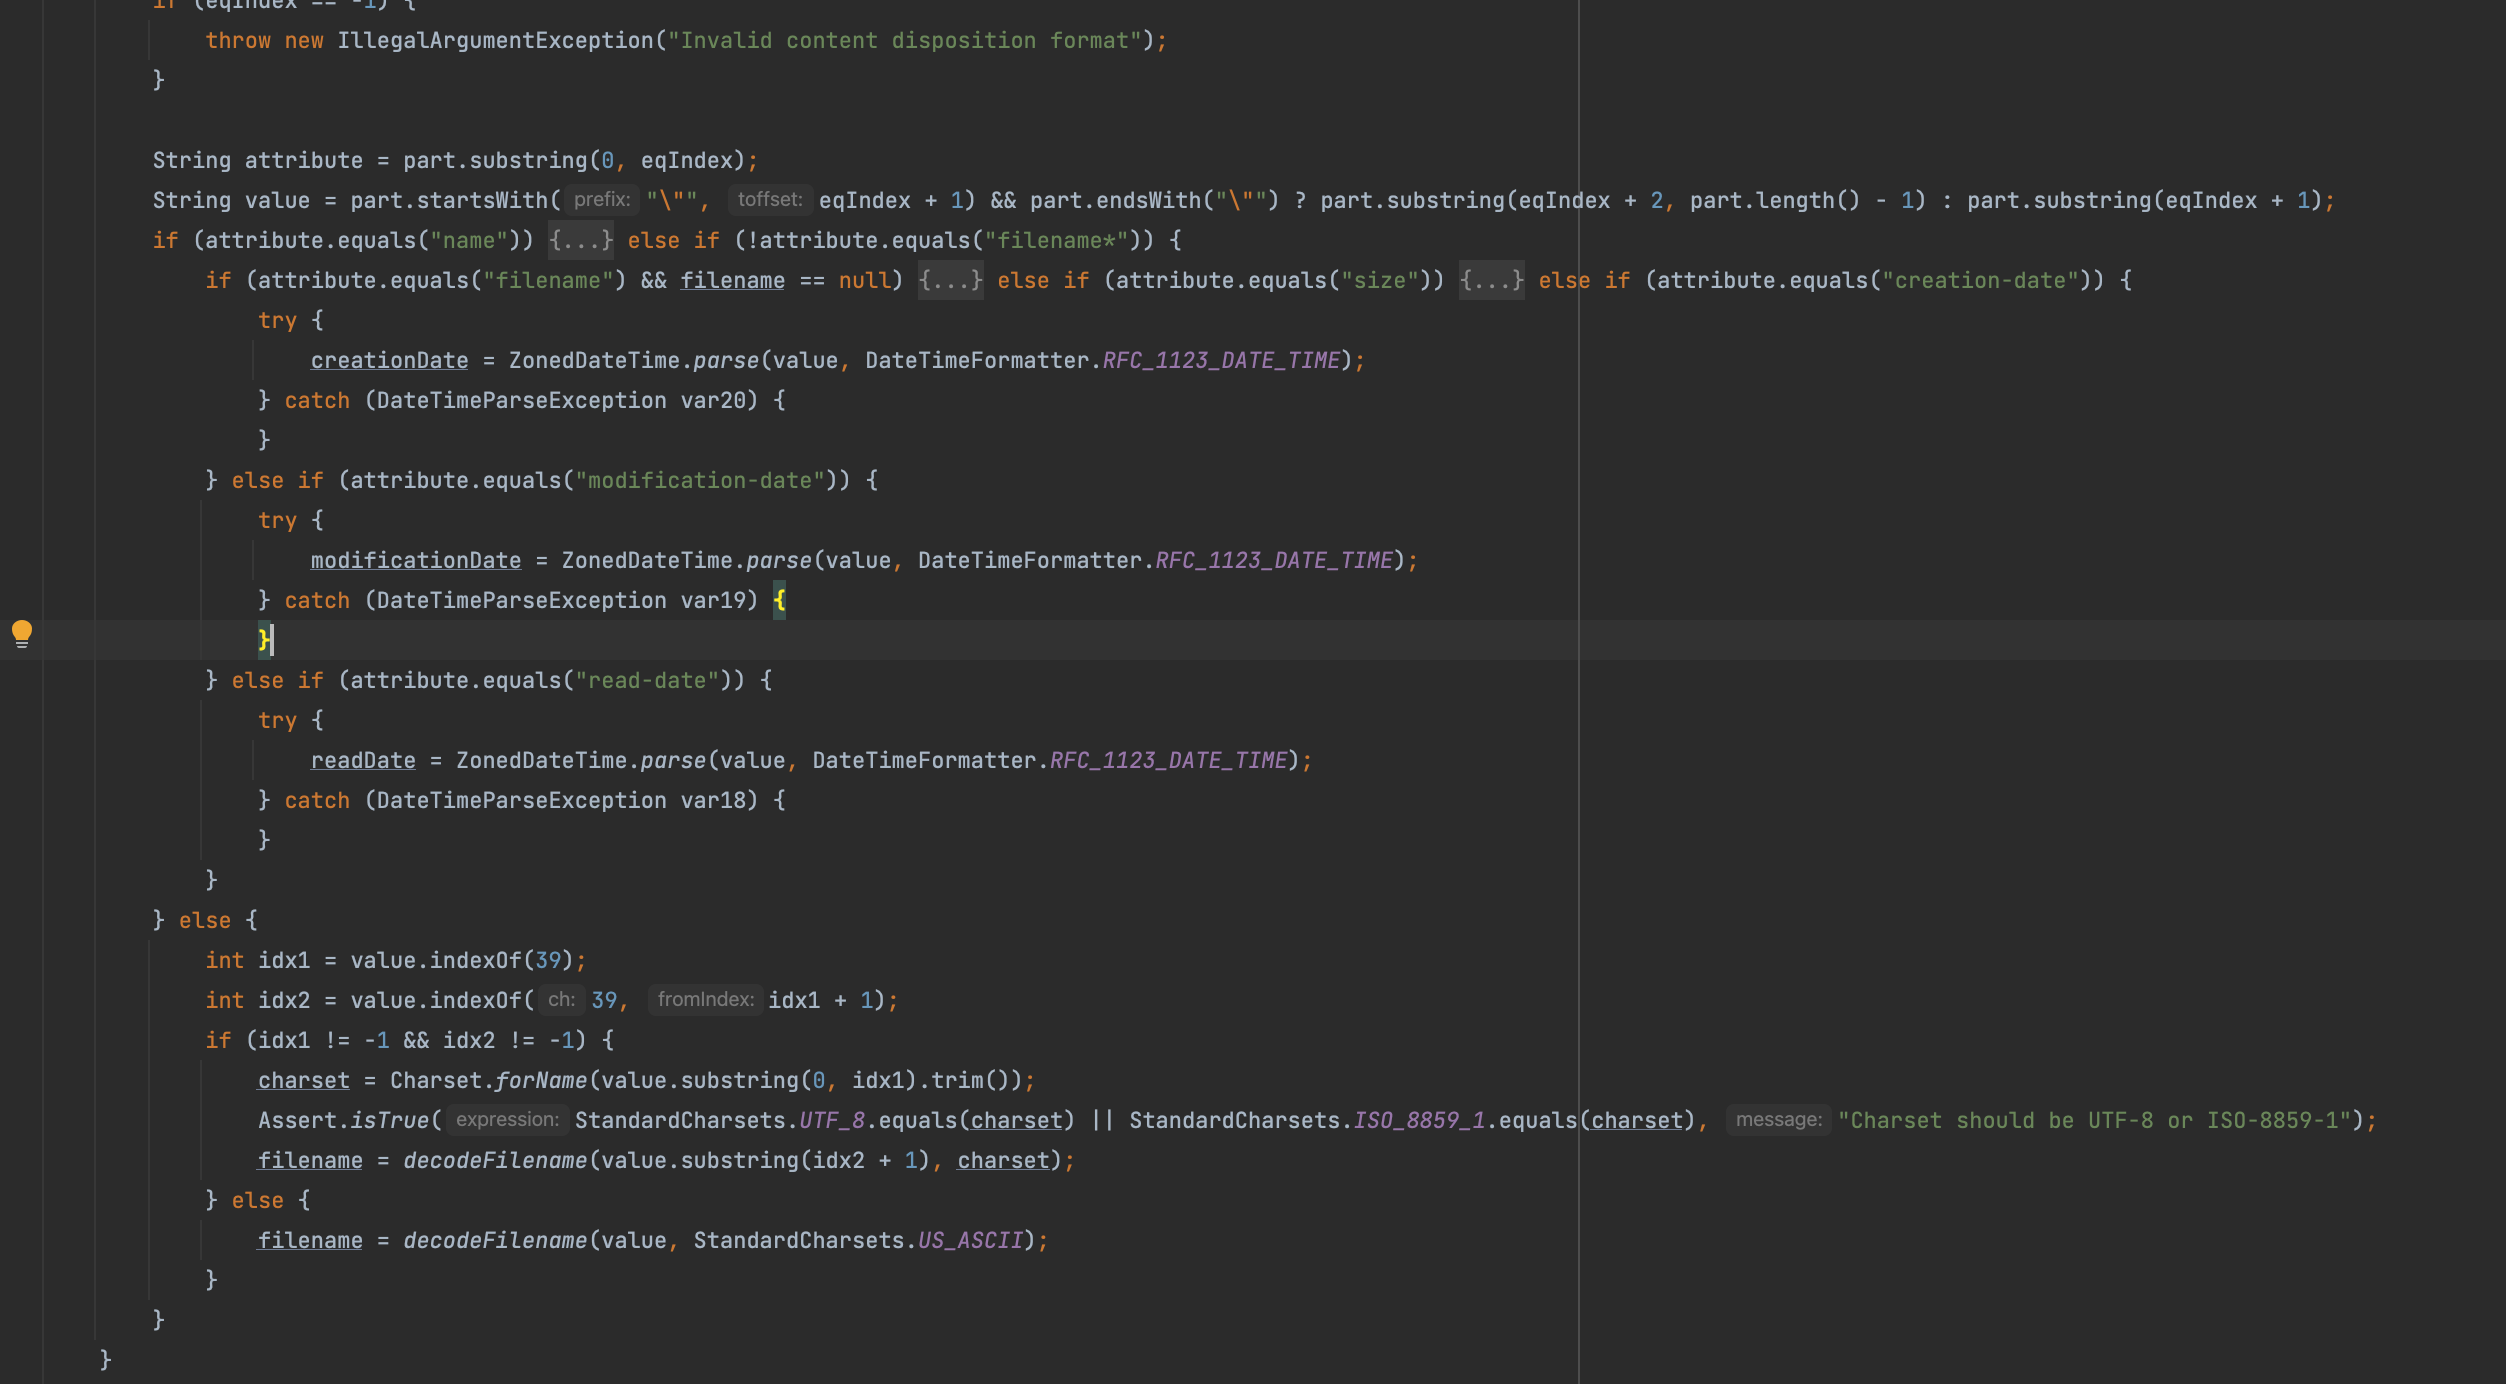Click the yellow lightbulb quick-fix icon
The width and height of the screenshot is (2506, 1384).
(x=22, y=633)
